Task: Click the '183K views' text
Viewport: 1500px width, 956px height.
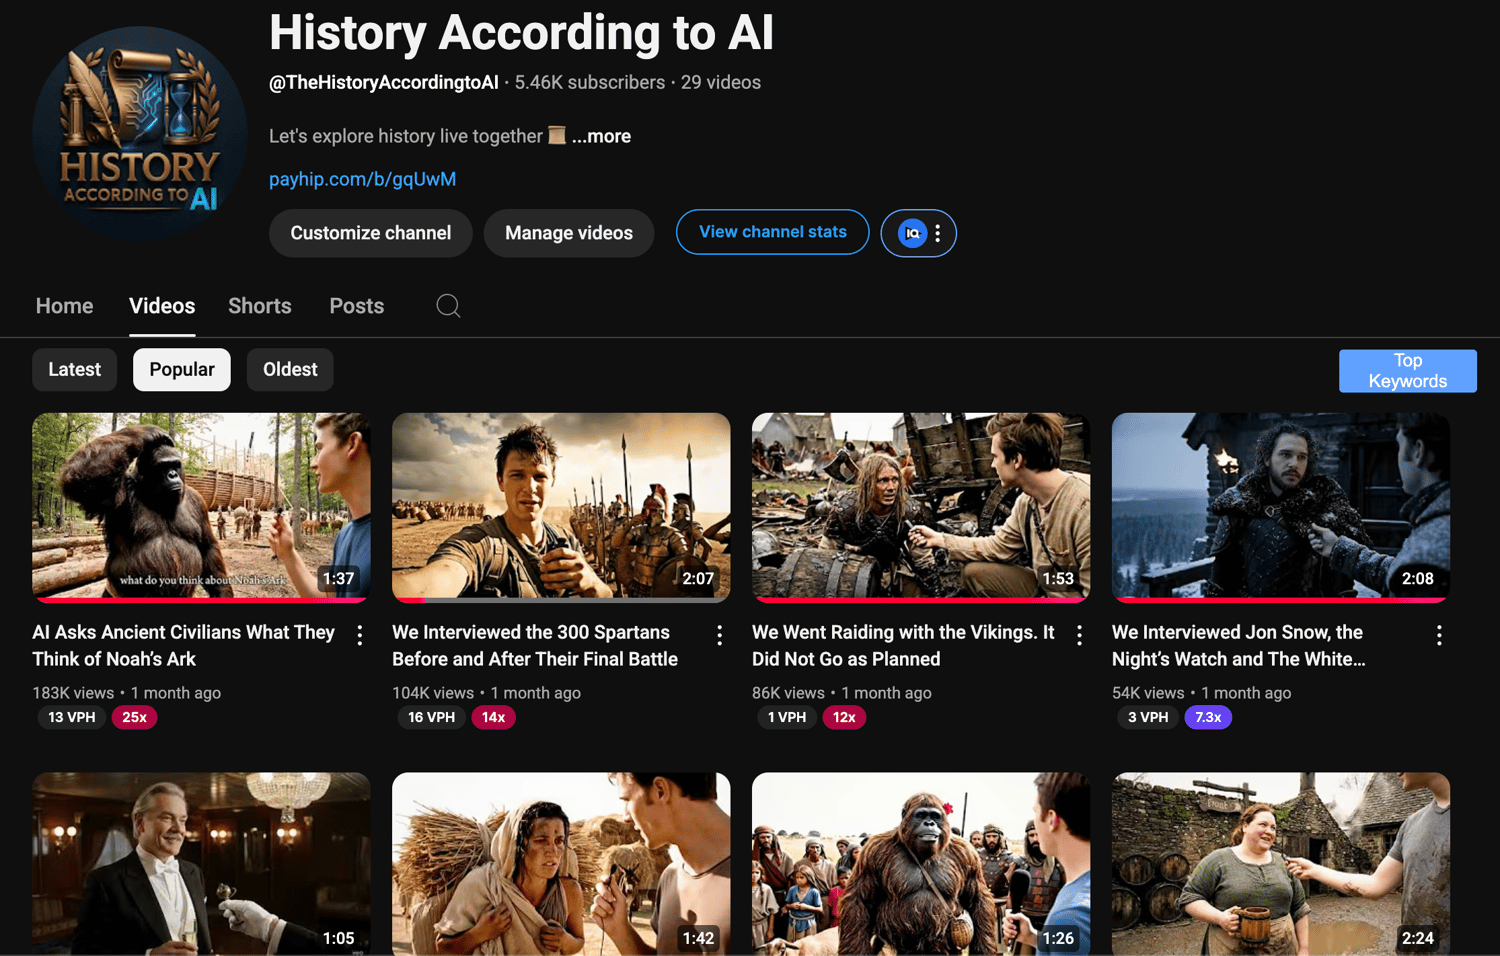Action: [x=73, y=693]
